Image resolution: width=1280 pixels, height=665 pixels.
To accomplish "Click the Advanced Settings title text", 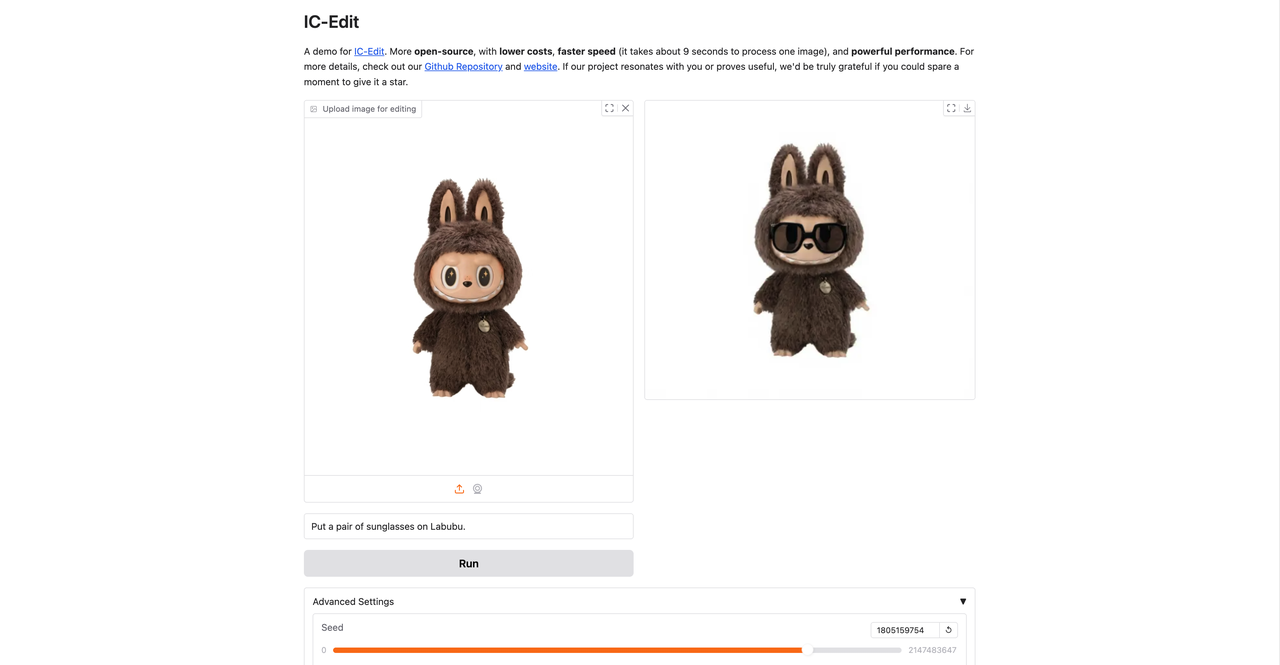I will 353,602.
